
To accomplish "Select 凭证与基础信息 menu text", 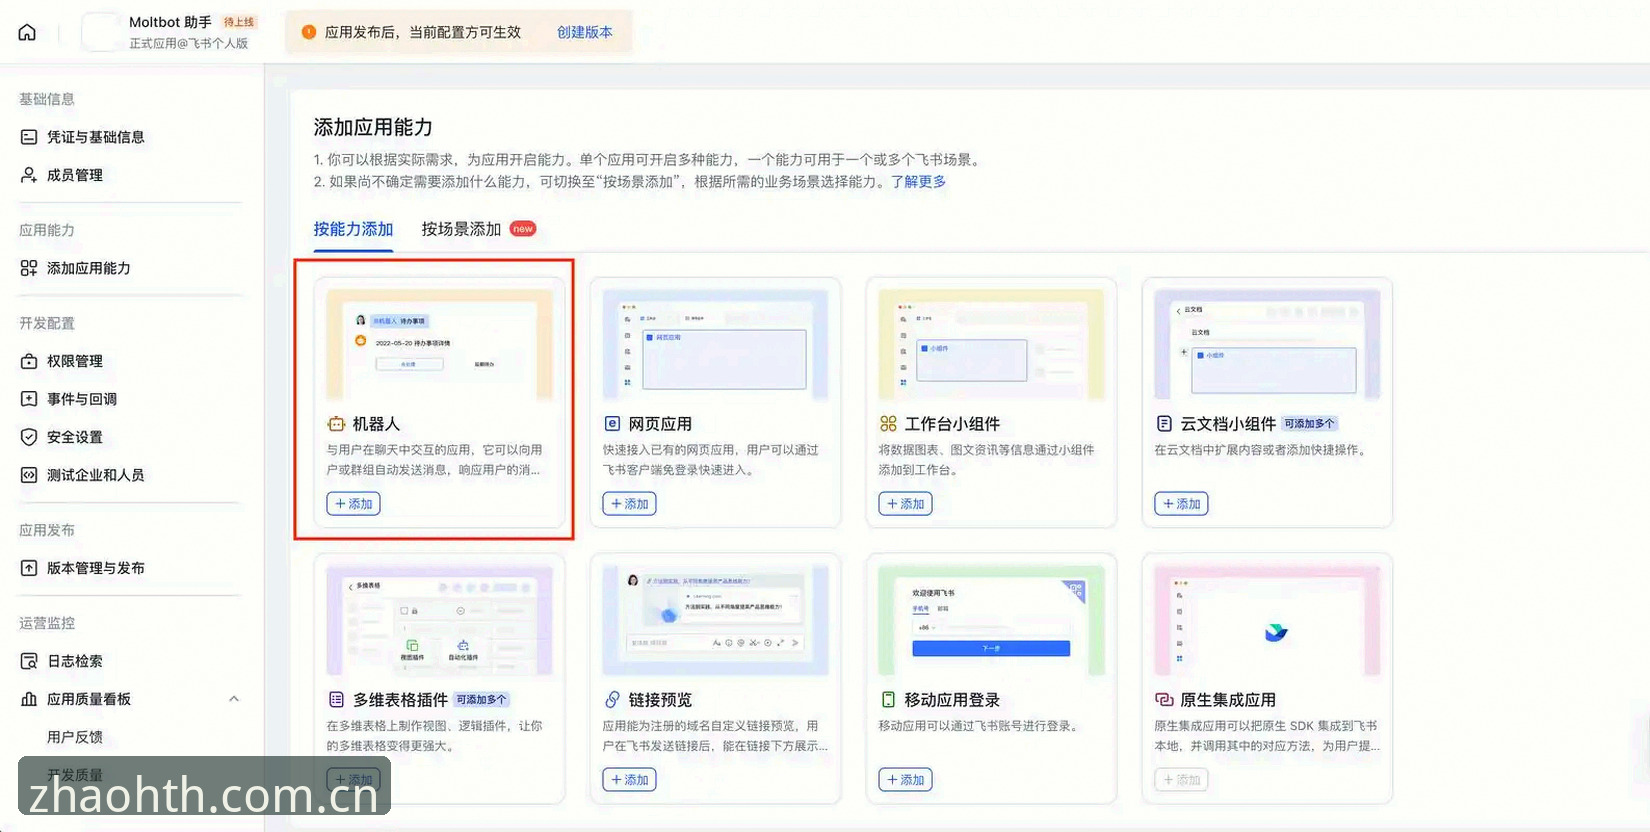I will (96, 137).
